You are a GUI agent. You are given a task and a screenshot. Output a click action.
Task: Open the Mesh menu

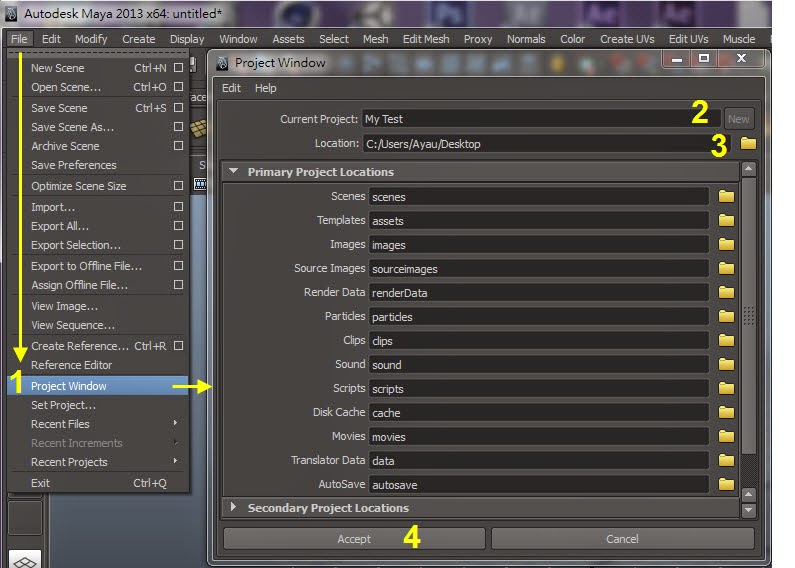point(376,39)
